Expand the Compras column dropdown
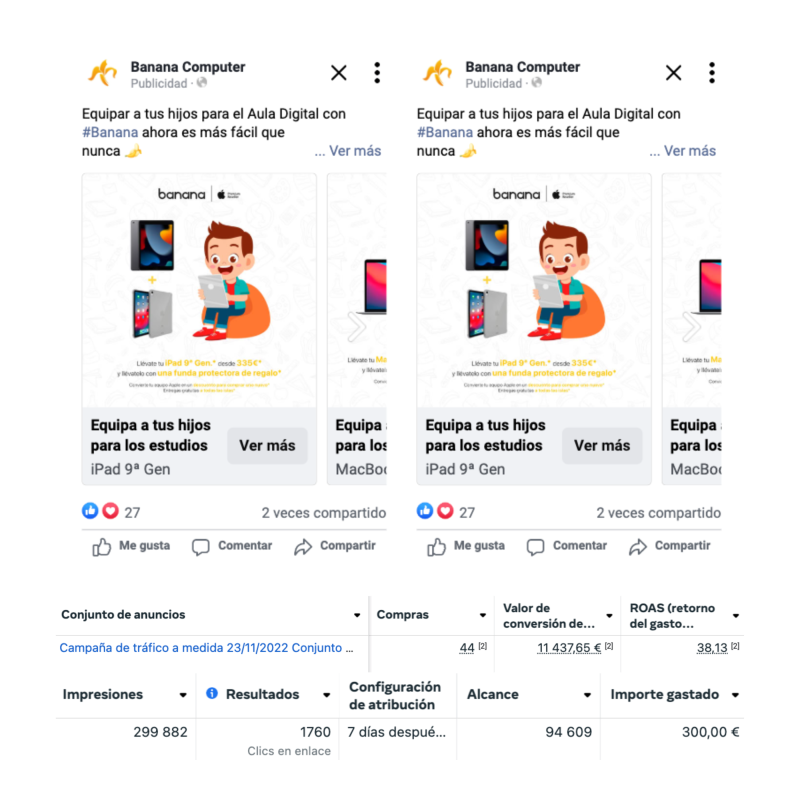The width and height of the screenshot is (800, 800). pos(483,615)
